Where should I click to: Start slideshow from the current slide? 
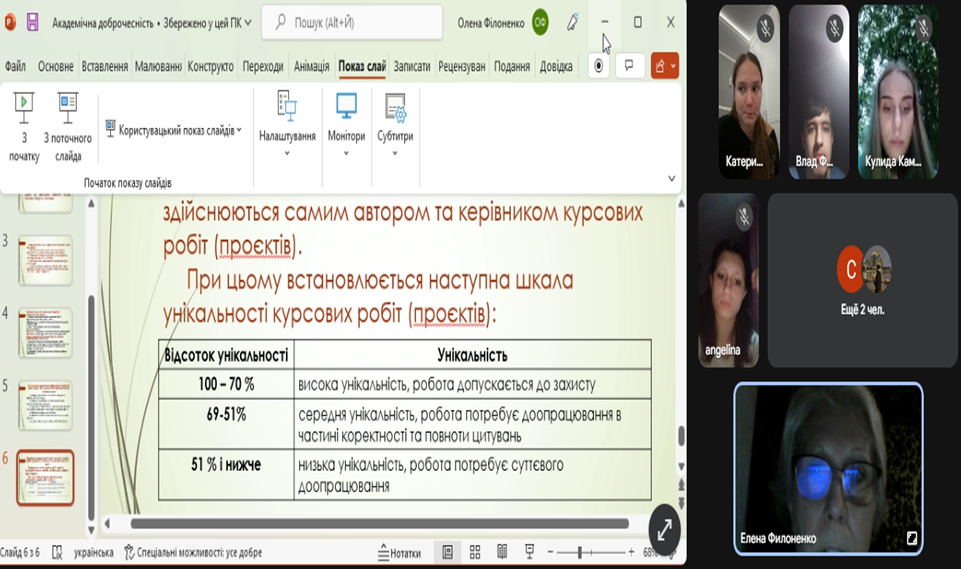[67, 126]
